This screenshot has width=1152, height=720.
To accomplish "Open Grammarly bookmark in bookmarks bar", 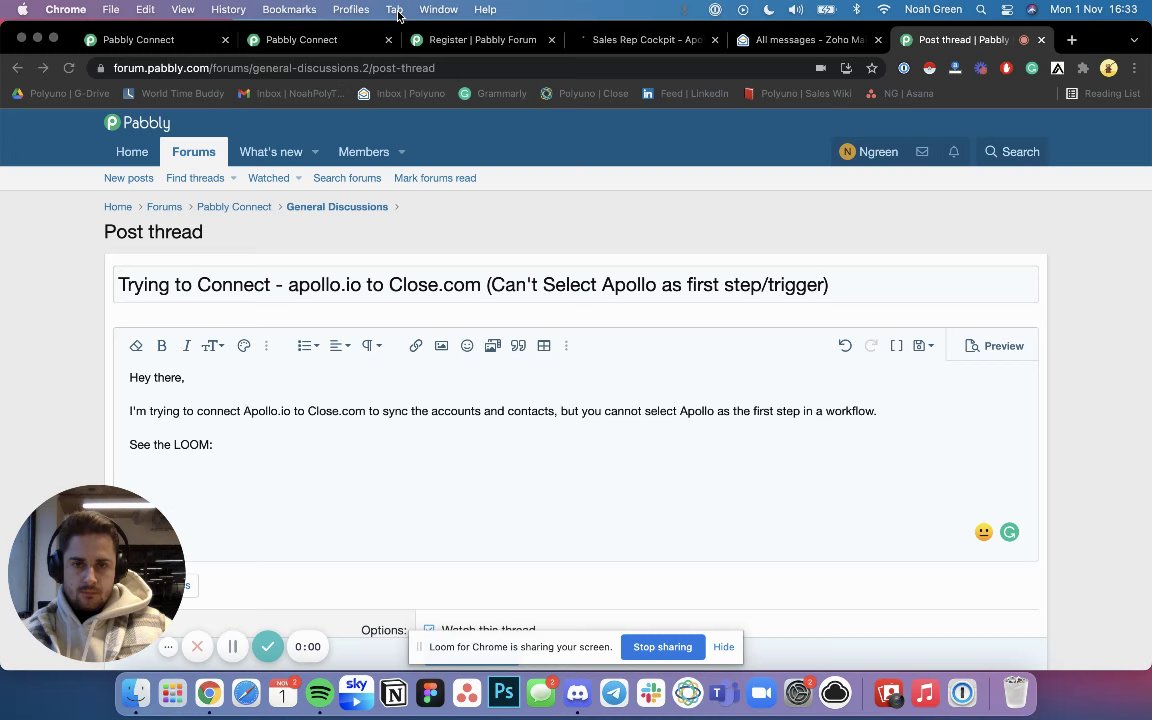I will [x=493, y=93].
